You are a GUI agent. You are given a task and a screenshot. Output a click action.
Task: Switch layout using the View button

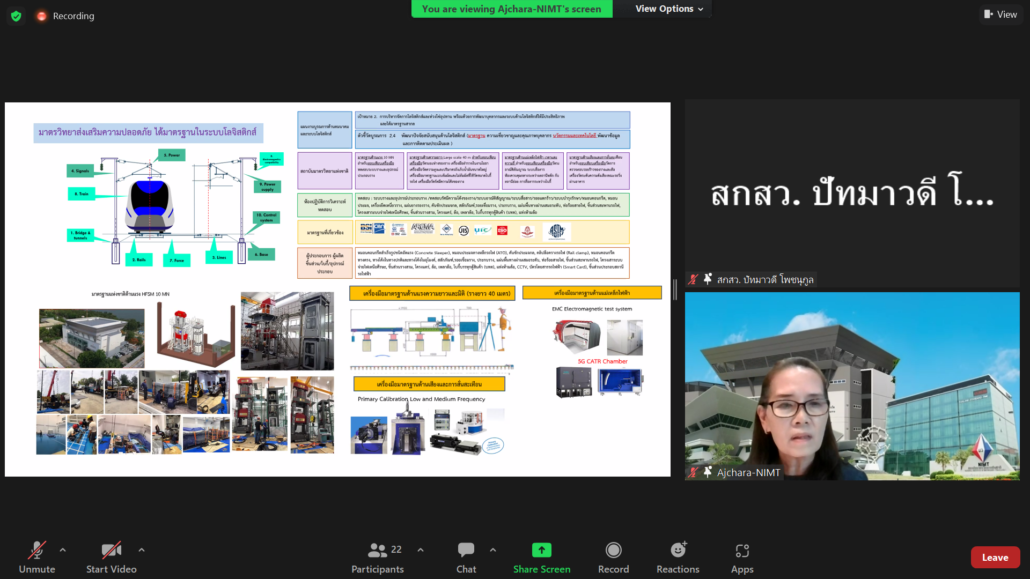coord(1000,15)
